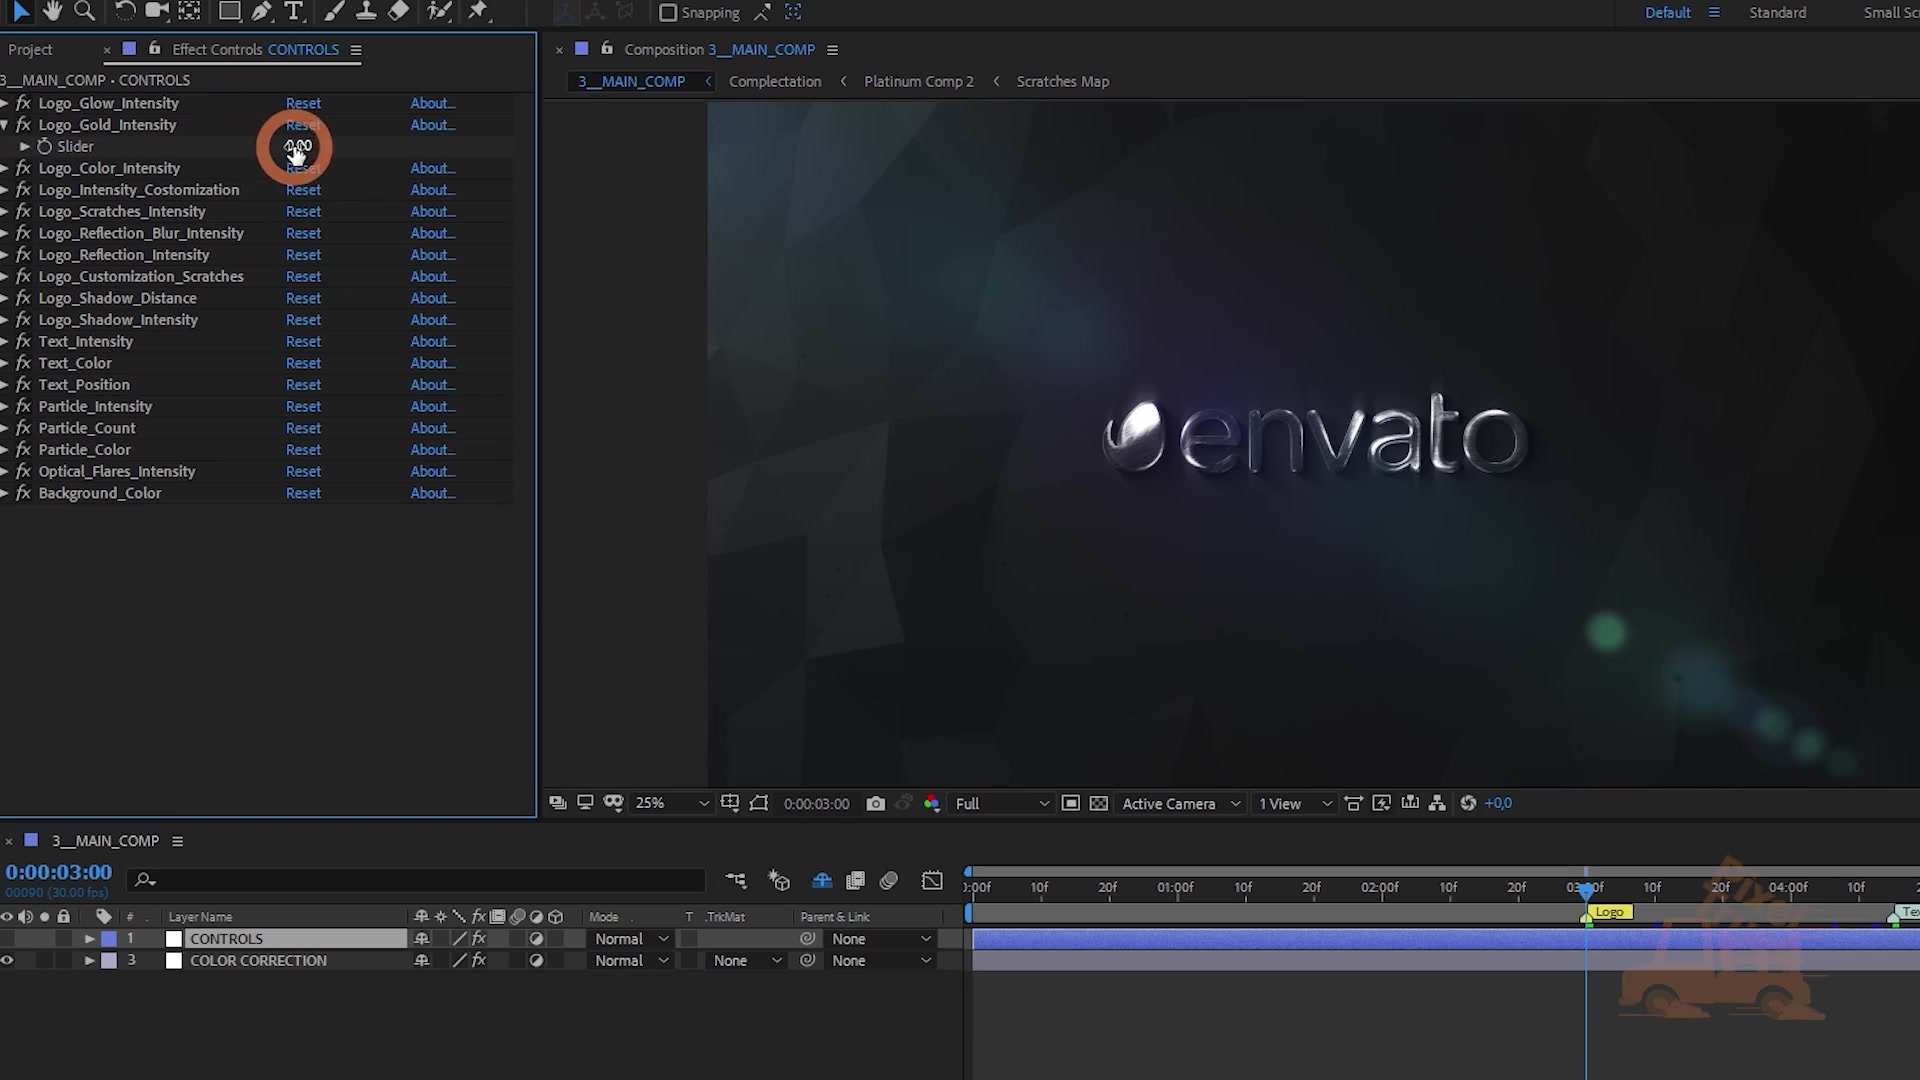Reset the Logo_Glow_Intensity effect
Viewport: 1920px width, 1080px height.
pyautogui.click(x=303, y=103)
